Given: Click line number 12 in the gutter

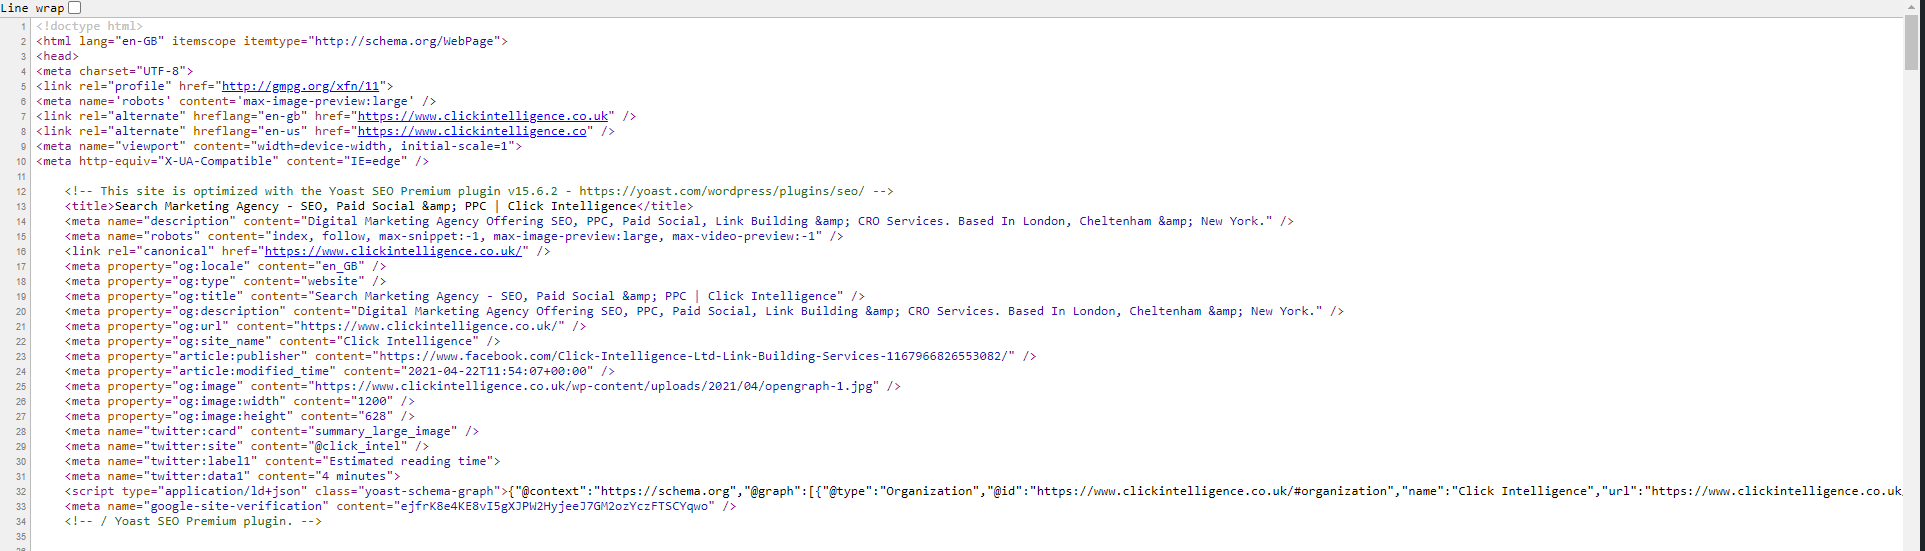Looking at the screenshot, I should 21,191.
